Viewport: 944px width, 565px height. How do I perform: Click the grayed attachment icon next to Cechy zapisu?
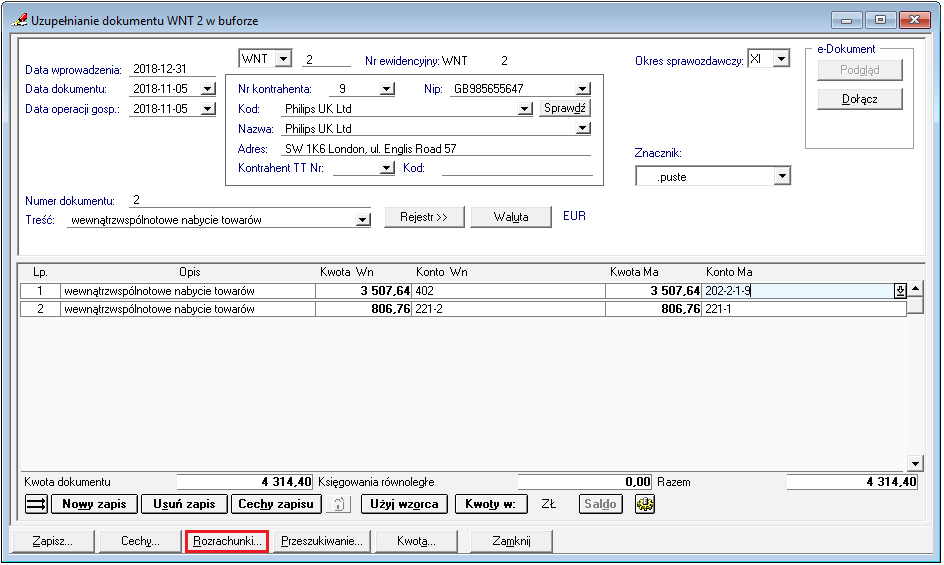click(339, 504)
